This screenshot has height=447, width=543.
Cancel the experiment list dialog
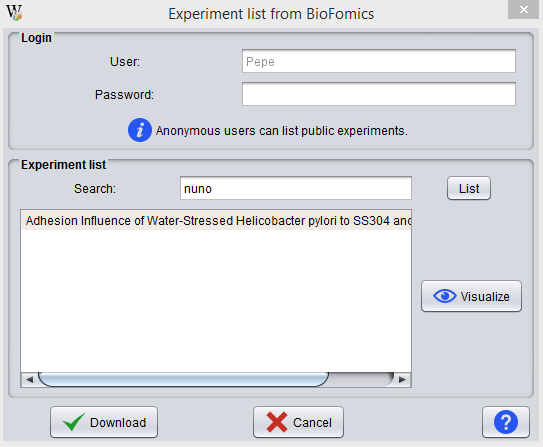coord(298,422)
